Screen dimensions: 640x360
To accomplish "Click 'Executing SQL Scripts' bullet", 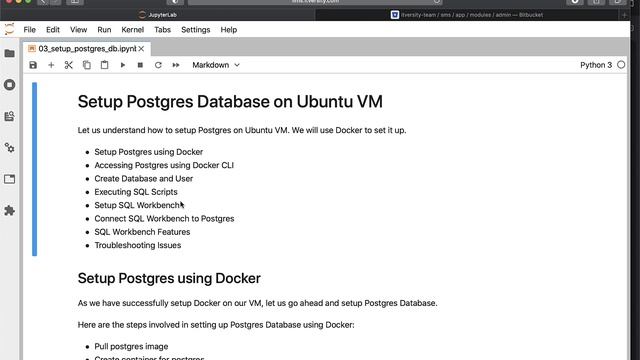I will pyautogui.click(x=136, y=192).
